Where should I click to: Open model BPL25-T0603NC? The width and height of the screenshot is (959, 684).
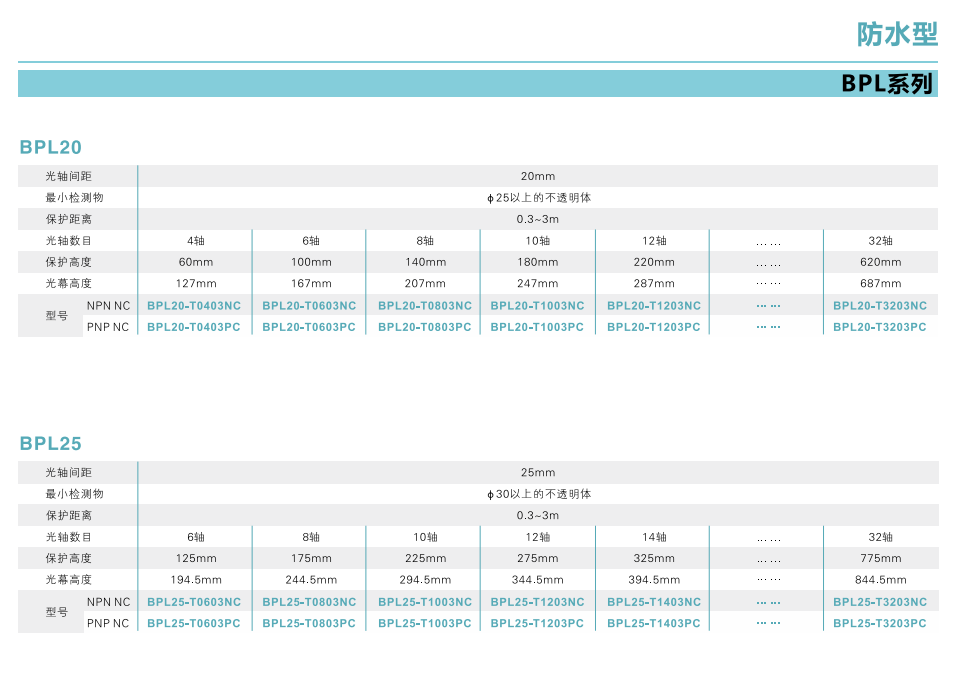coord(194,602)
